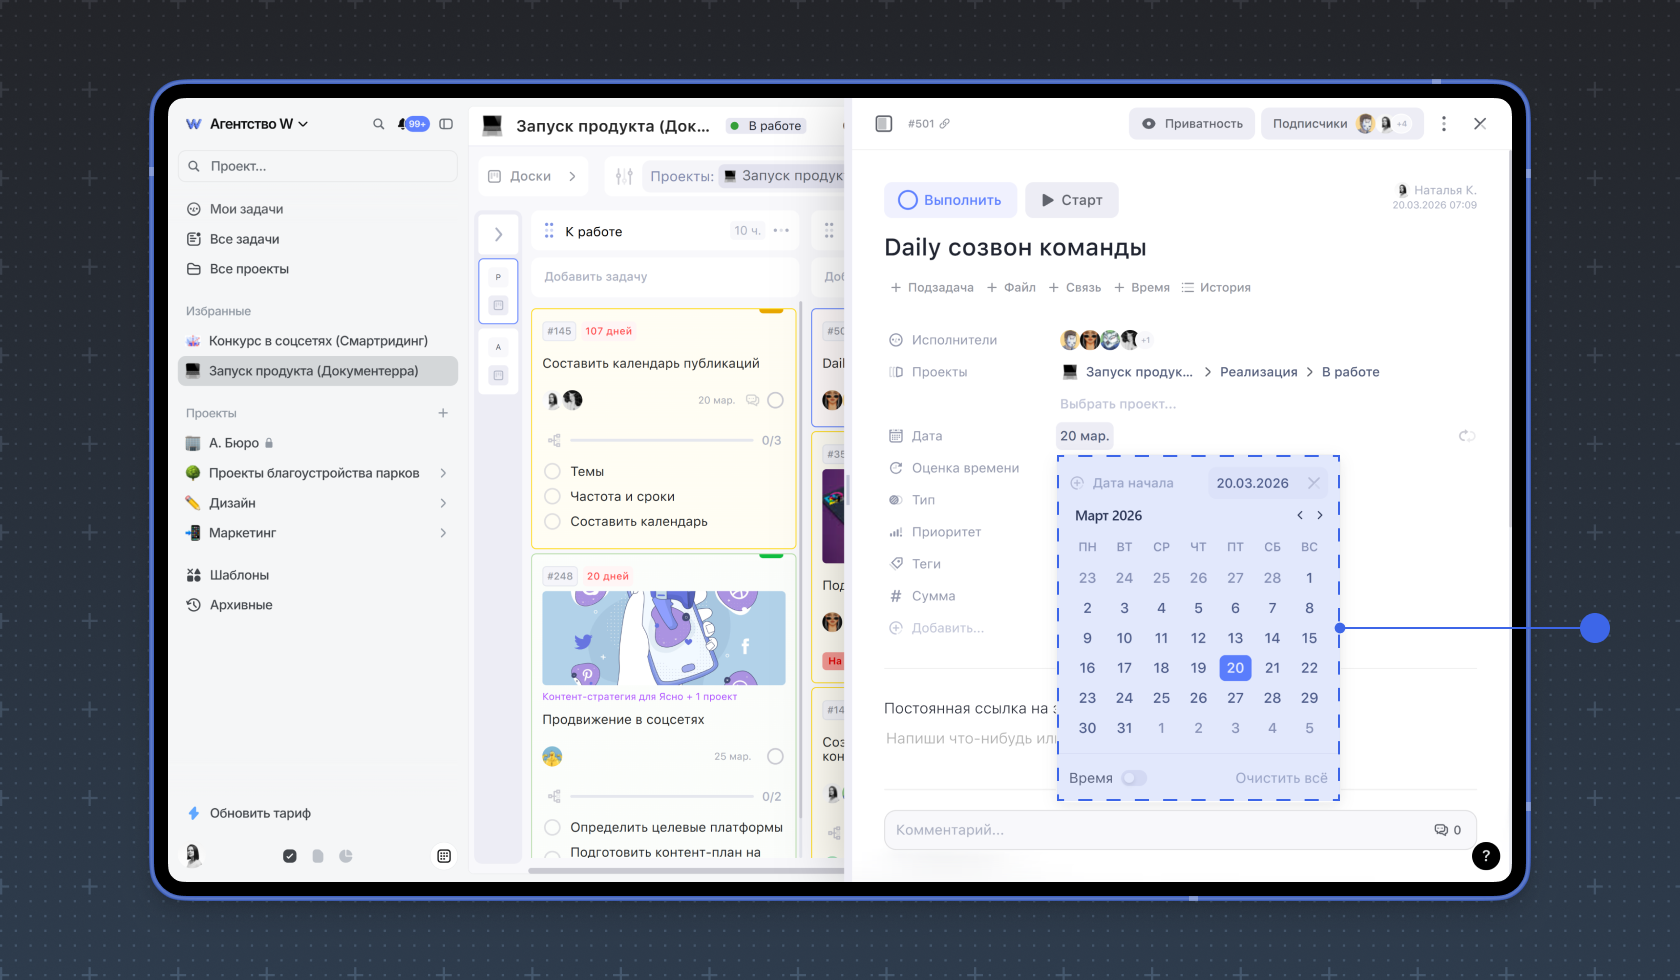Toggle sidebar panel layout icon
Image resolution: width=1680 pixels, height=980 pixels.
[446, 124]
